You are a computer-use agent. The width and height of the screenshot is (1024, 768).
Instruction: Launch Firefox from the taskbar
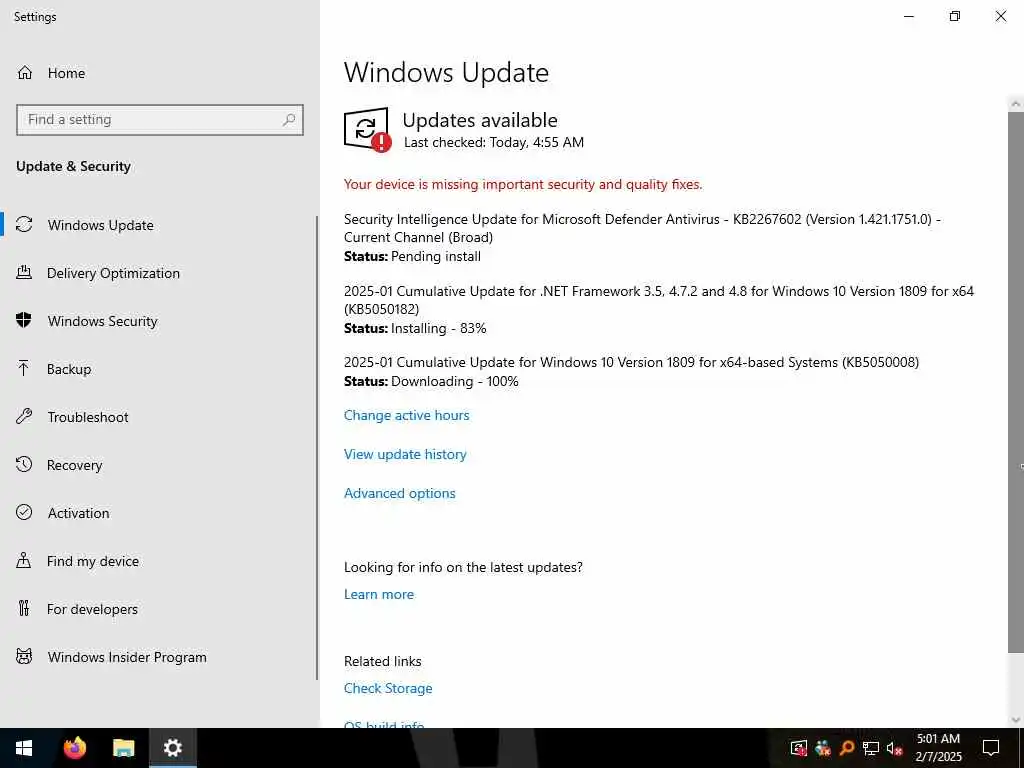click(x=74, y=748)
